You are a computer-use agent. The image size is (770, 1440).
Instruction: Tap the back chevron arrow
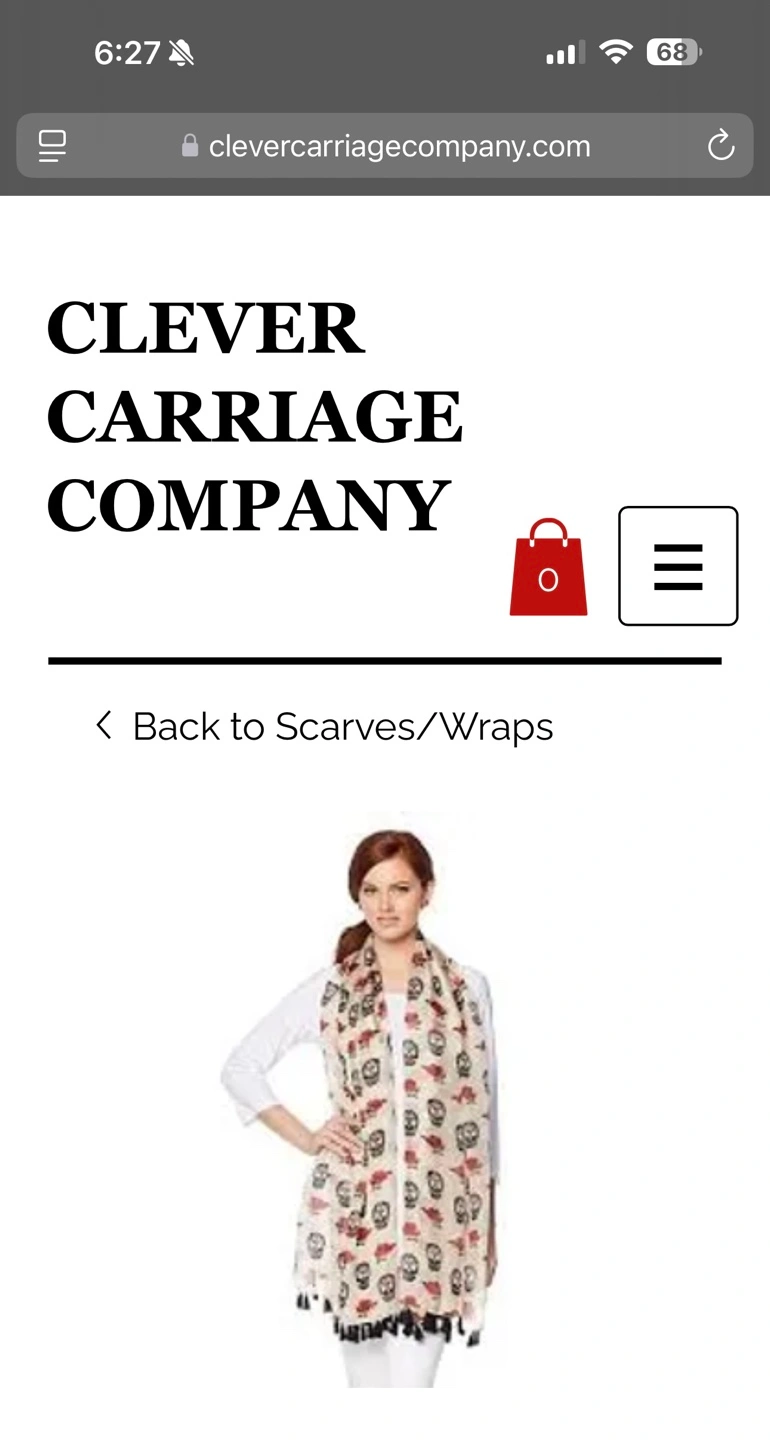coord(103,725)
